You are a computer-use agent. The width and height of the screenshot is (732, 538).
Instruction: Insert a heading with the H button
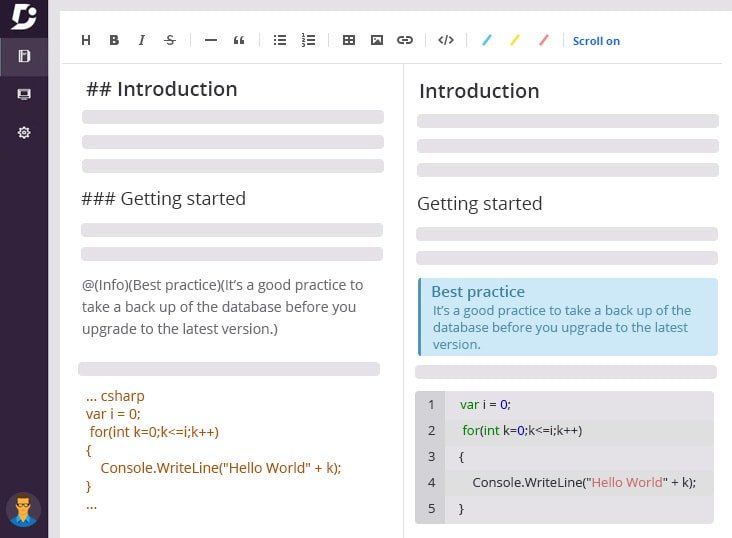86,41
